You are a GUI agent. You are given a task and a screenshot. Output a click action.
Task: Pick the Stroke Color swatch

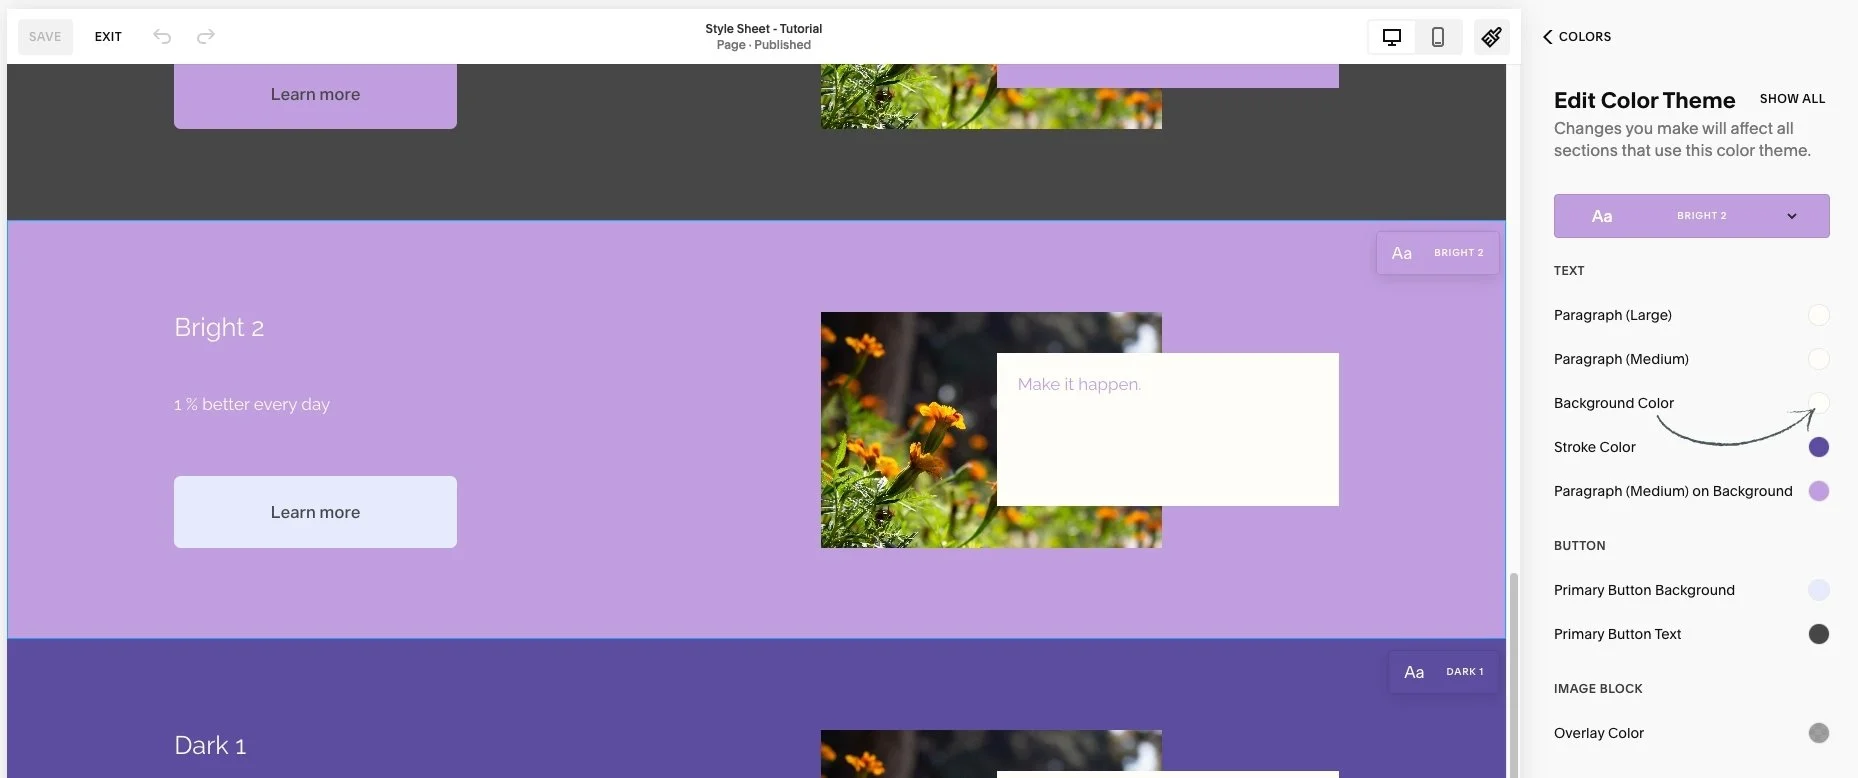click(1819, 447)
